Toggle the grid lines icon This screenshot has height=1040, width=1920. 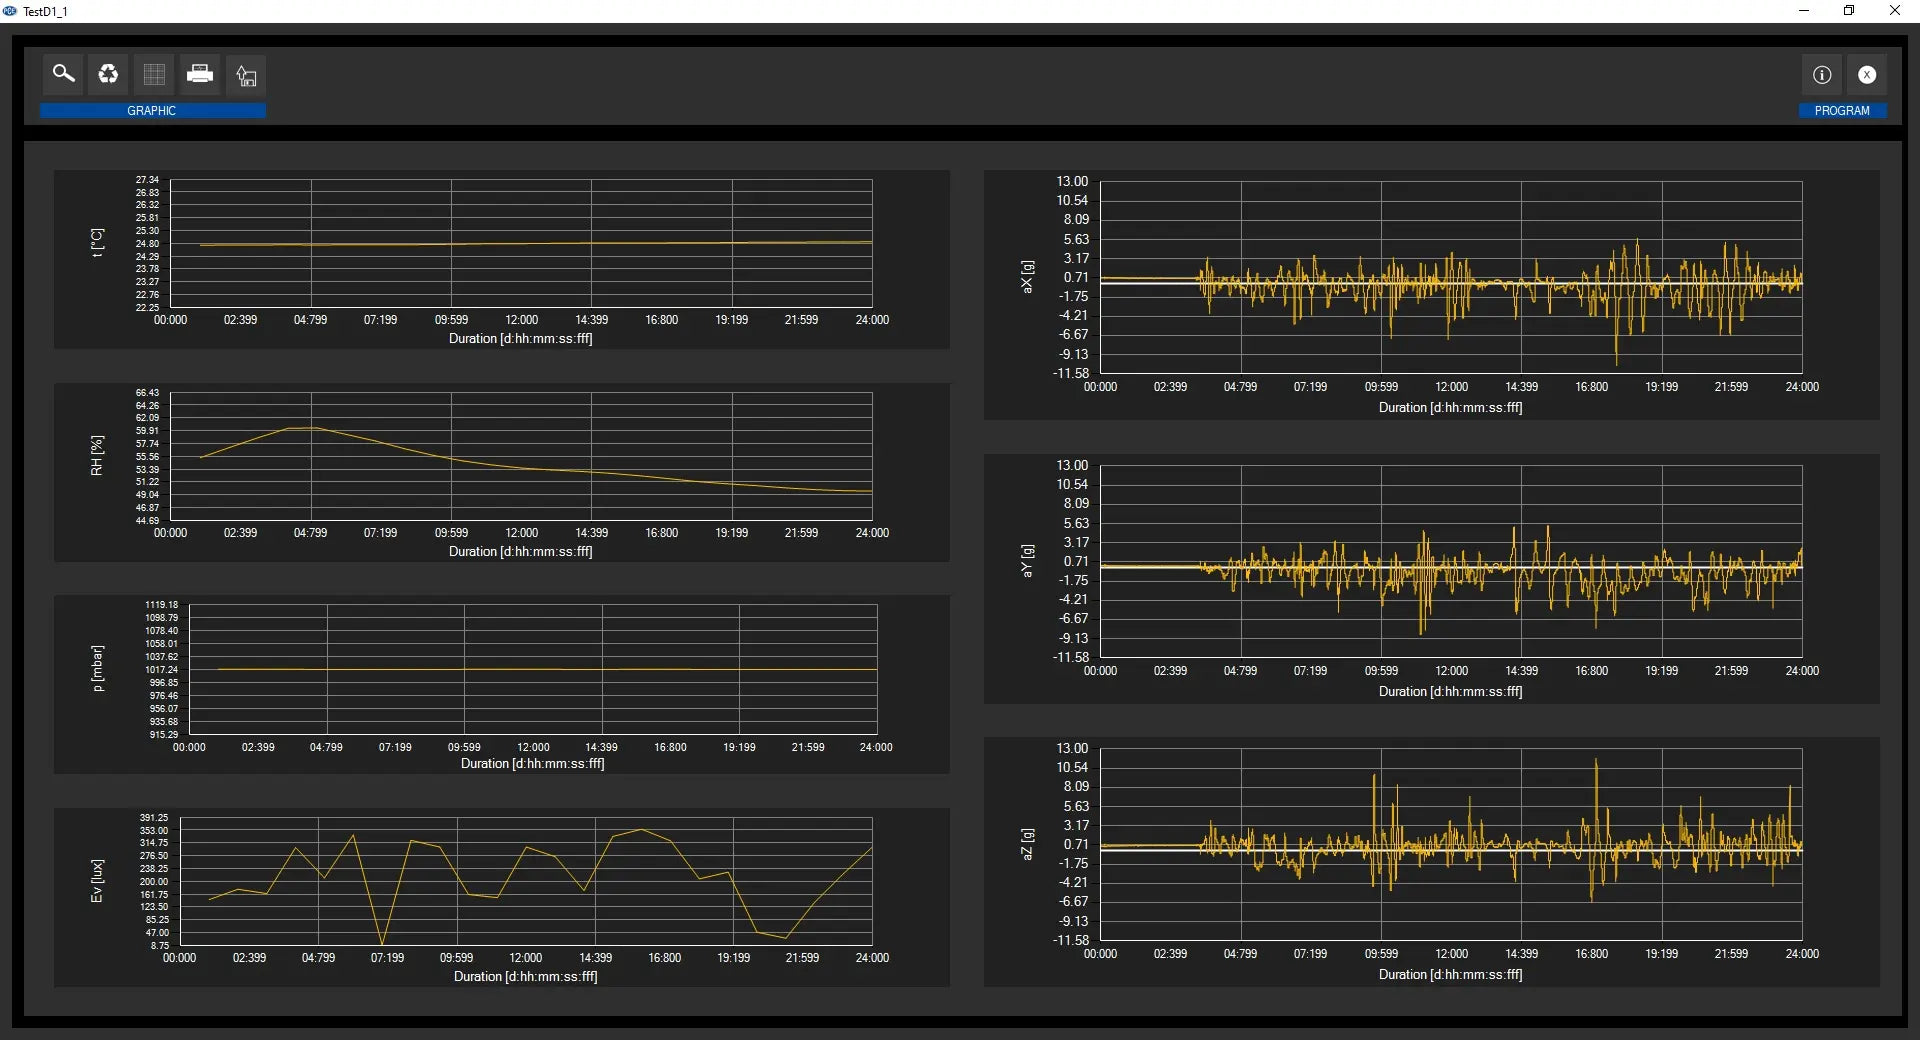pos(154,74)
